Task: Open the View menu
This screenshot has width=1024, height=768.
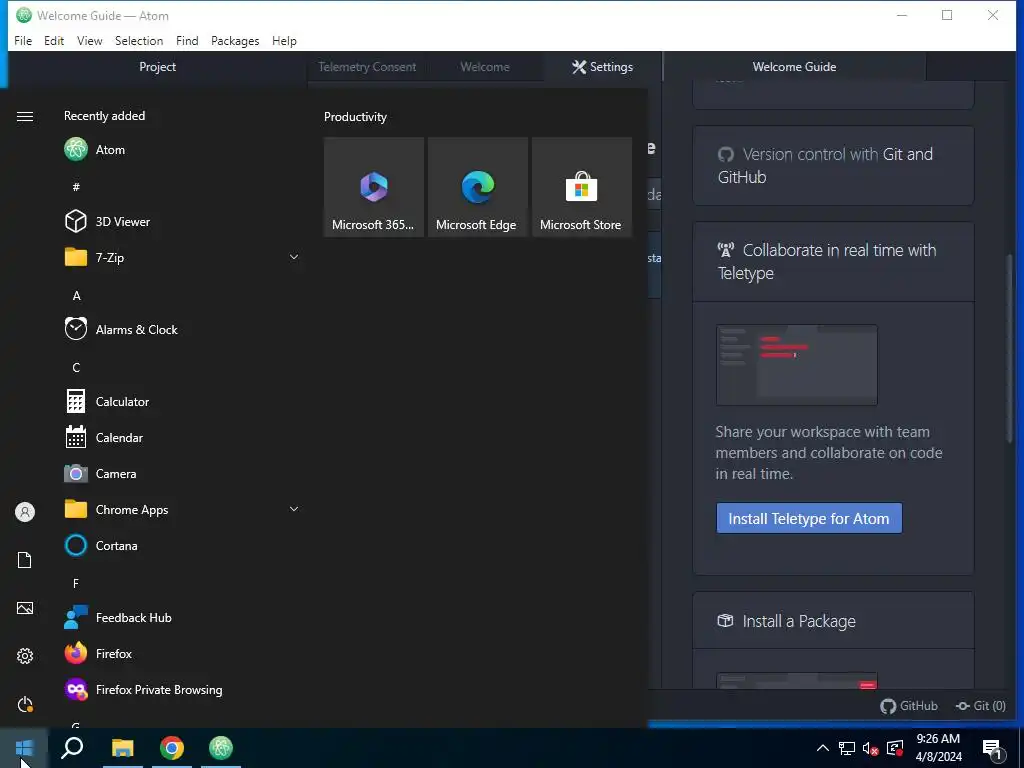Action: 89,40
